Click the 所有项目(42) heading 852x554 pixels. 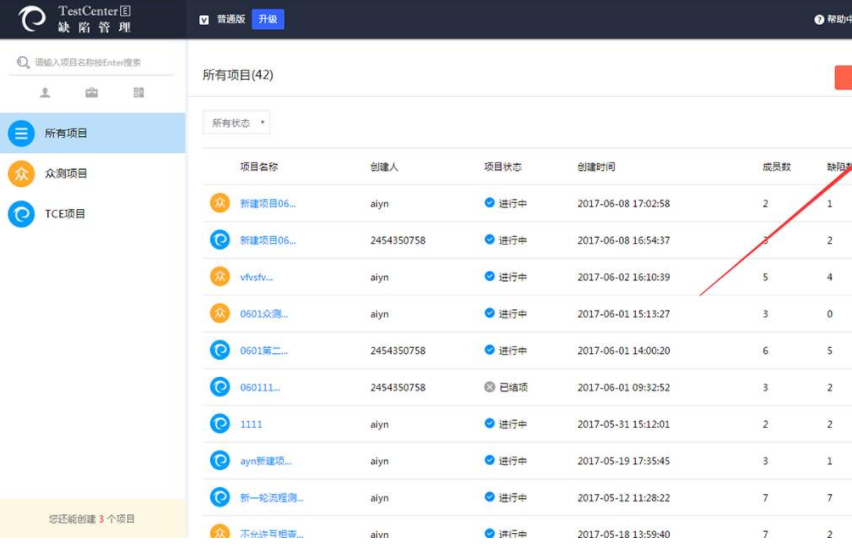coord(238,75)
